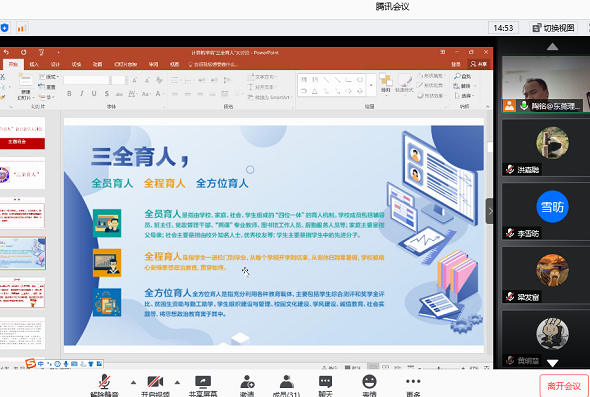Open the emoji reactions icon

[369, 386]
